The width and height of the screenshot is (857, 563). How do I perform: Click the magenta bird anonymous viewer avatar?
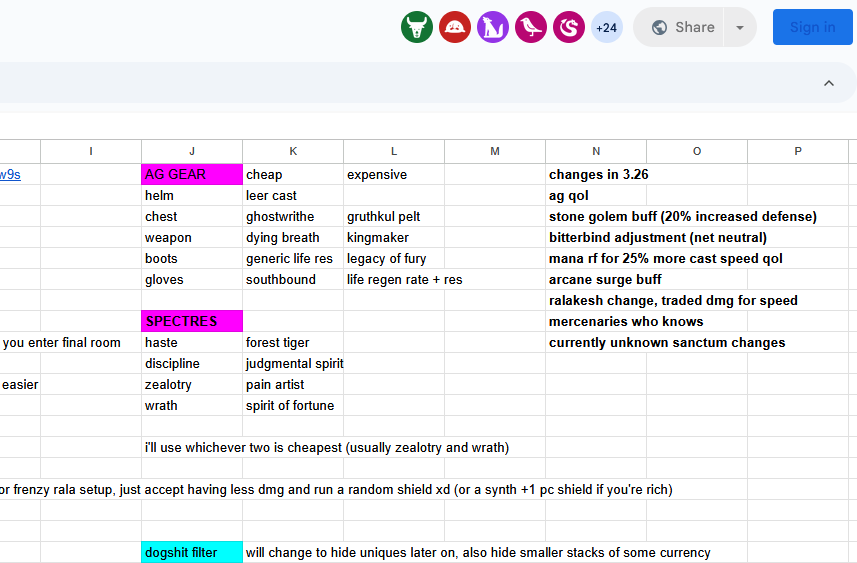pos(531,27)
